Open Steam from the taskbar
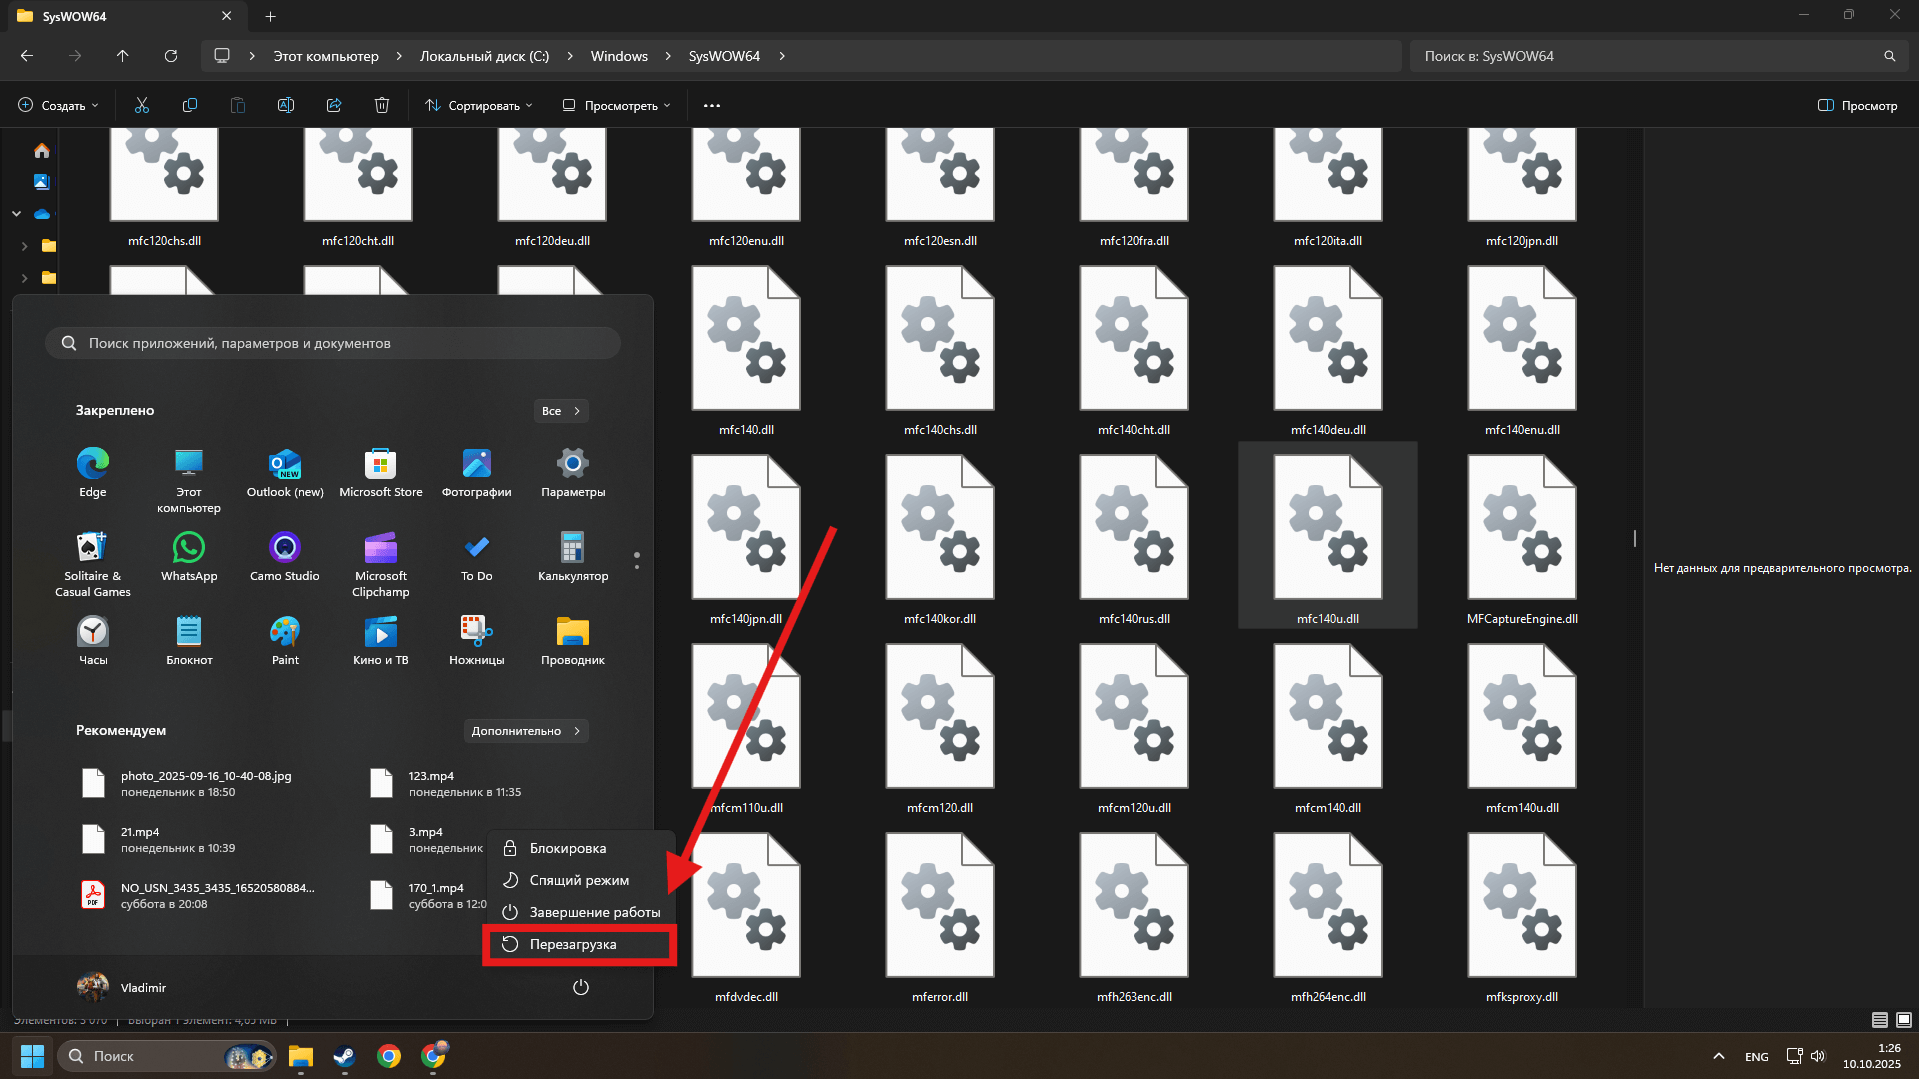 344,1056
